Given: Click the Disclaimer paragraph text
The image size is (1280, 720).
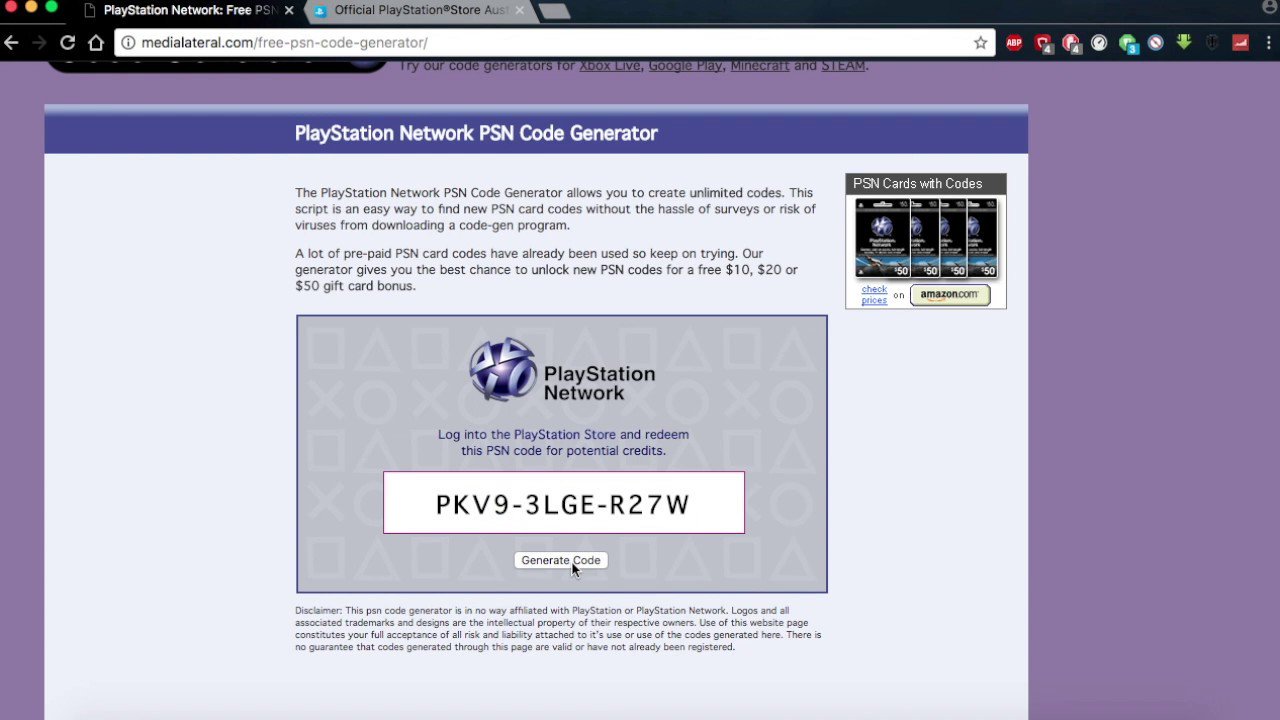Looking at the screenshot, I should click(x=558, y=629).
